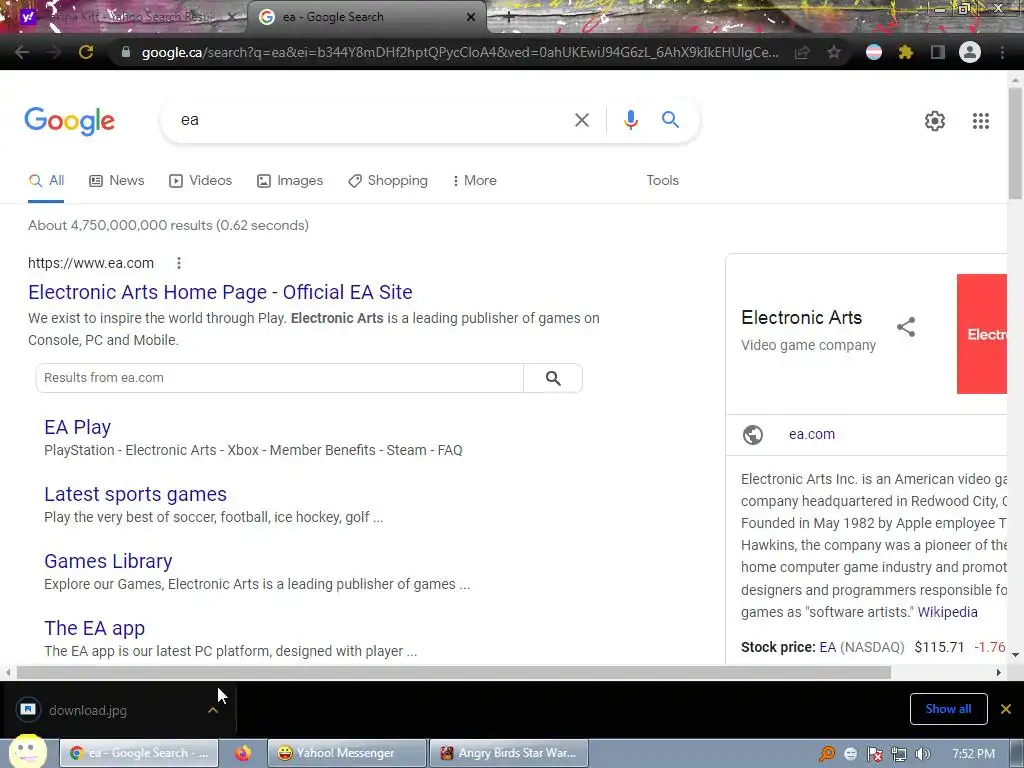1024x768 pixels.
Task: Click the globe icon beside ea.com
Action: coord(752,434)
